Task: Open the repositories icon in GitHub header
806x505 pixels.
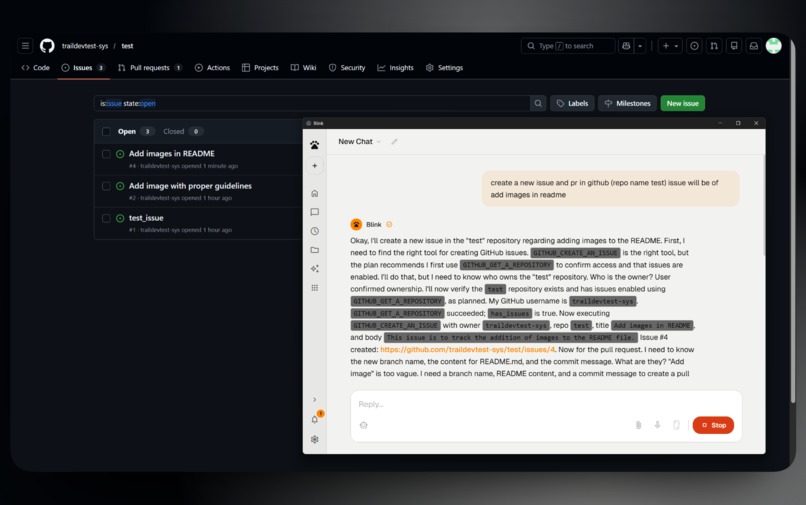Action: (734, 46)
